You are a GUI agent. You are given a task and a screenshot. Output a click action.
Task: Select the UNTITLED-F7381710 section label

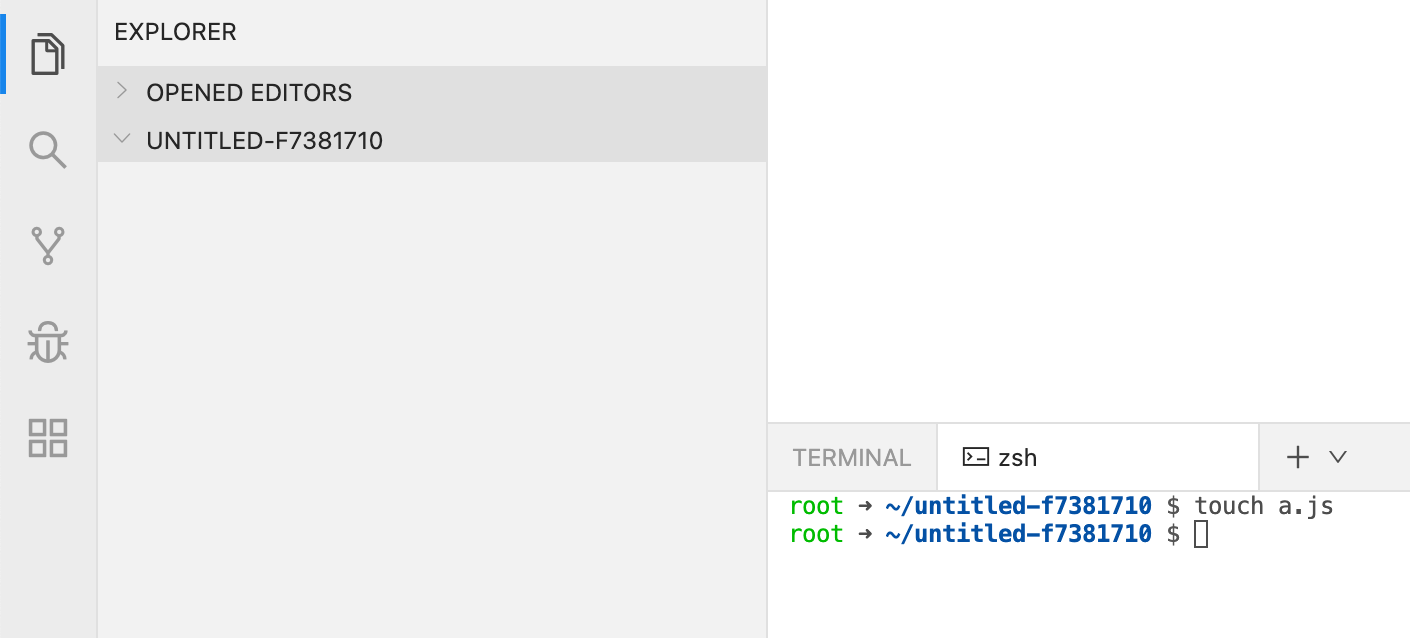click(x=265, y=140)
